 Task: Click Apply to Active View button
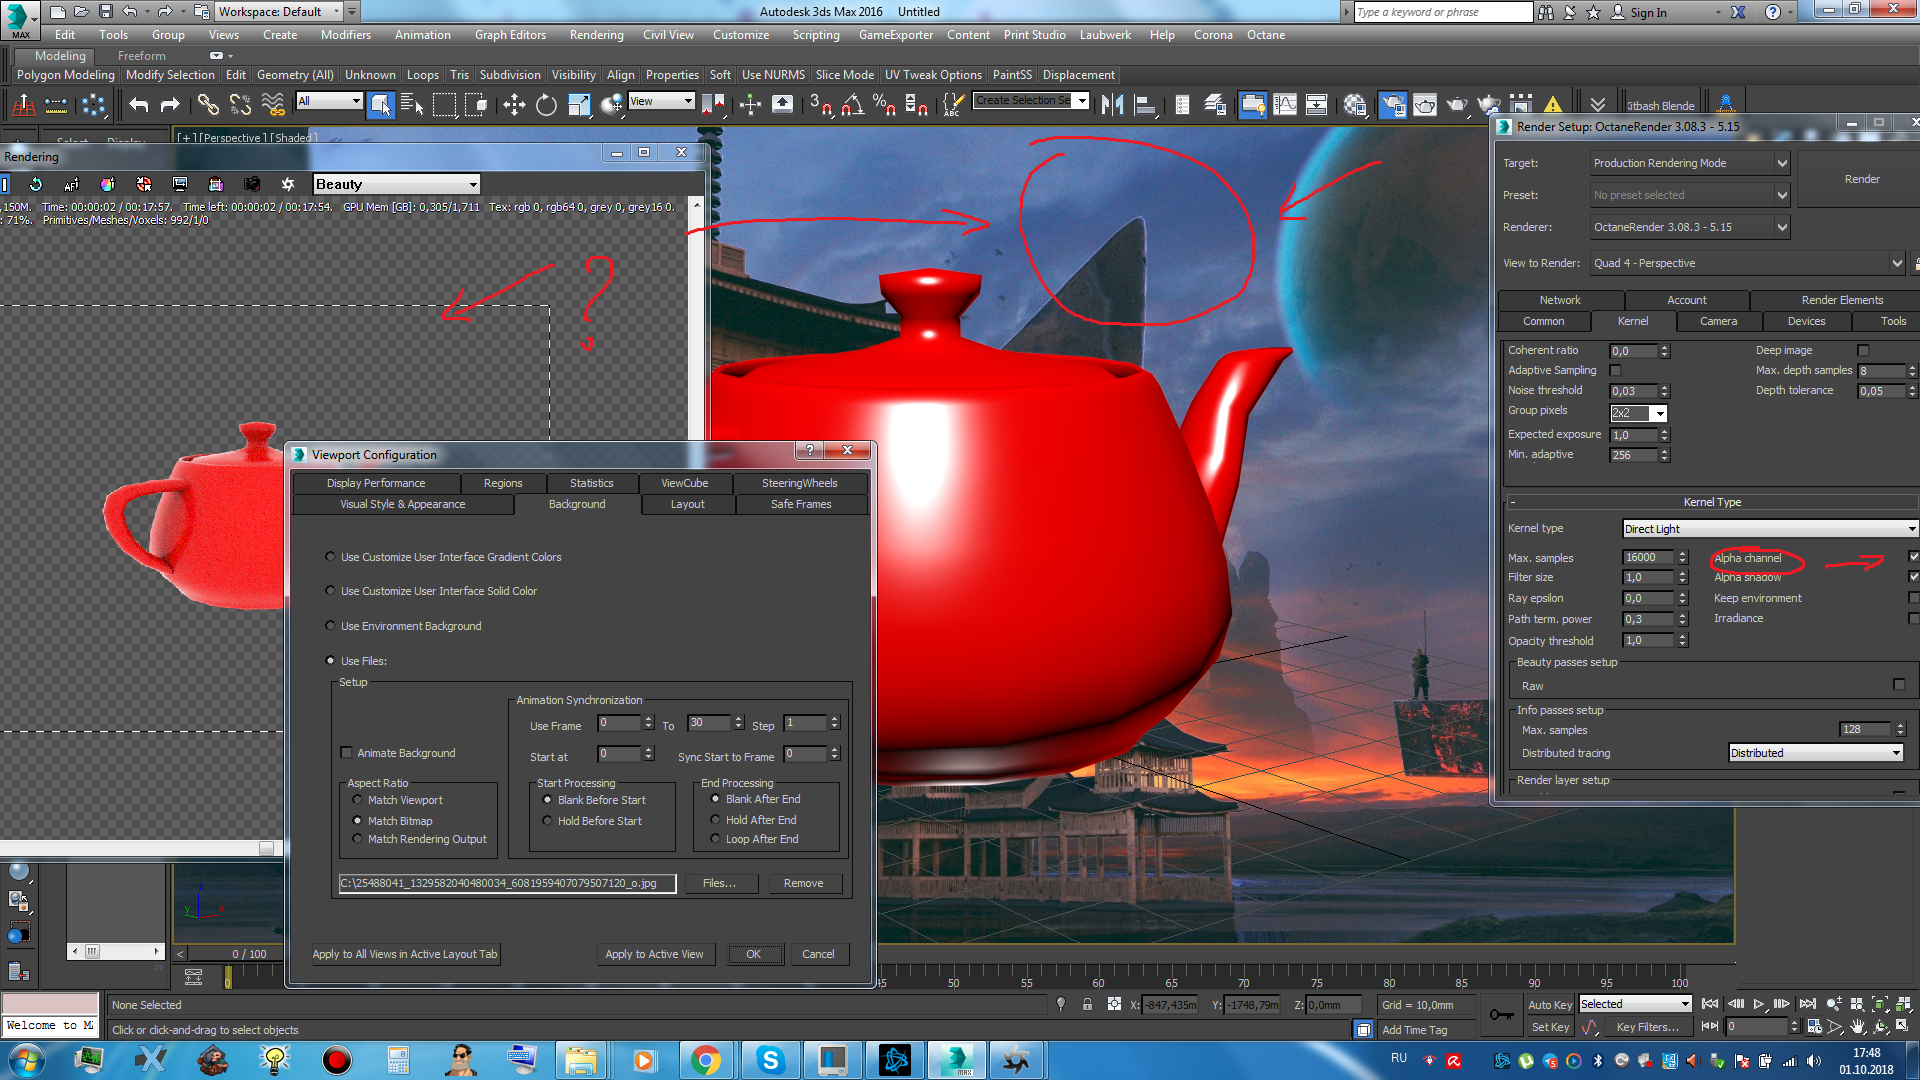(x=654, y=954)
